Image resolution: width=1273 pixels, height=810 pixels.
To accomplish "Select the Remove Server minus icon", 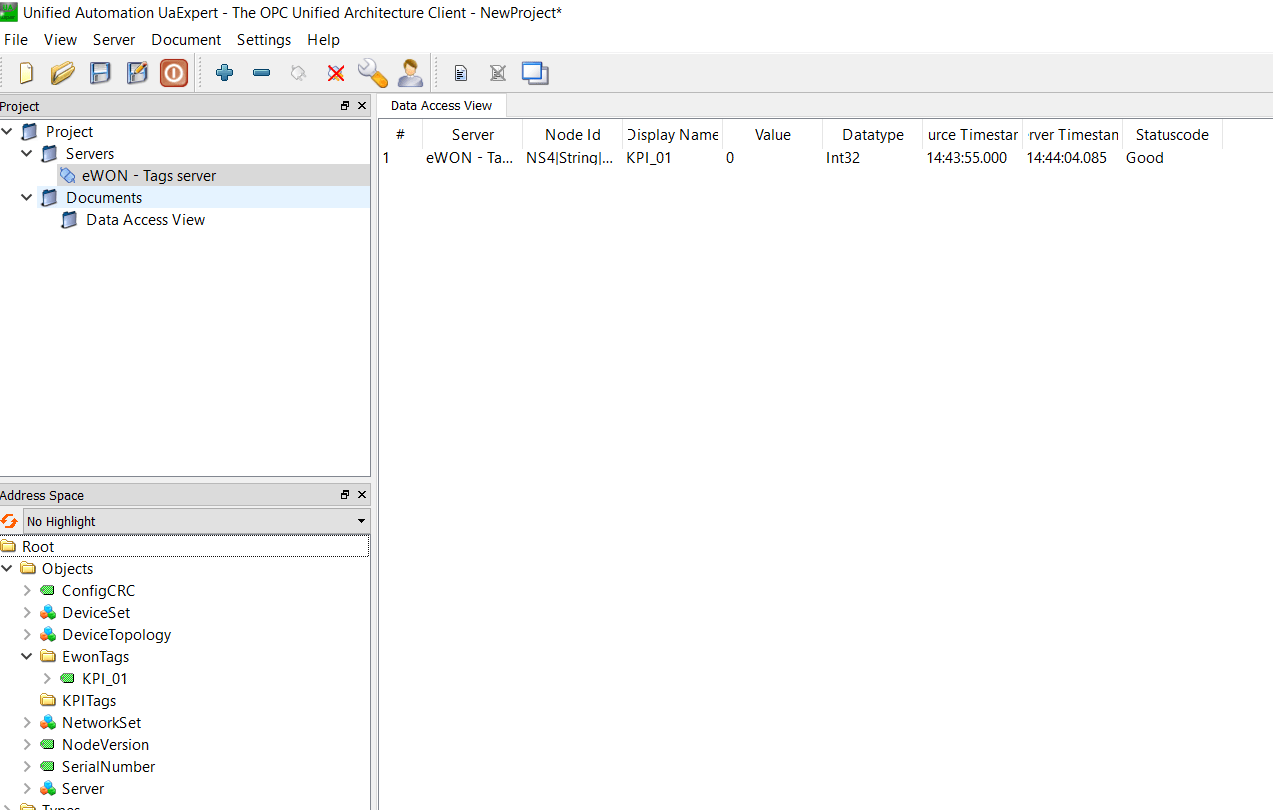I will tap(261, 72).
